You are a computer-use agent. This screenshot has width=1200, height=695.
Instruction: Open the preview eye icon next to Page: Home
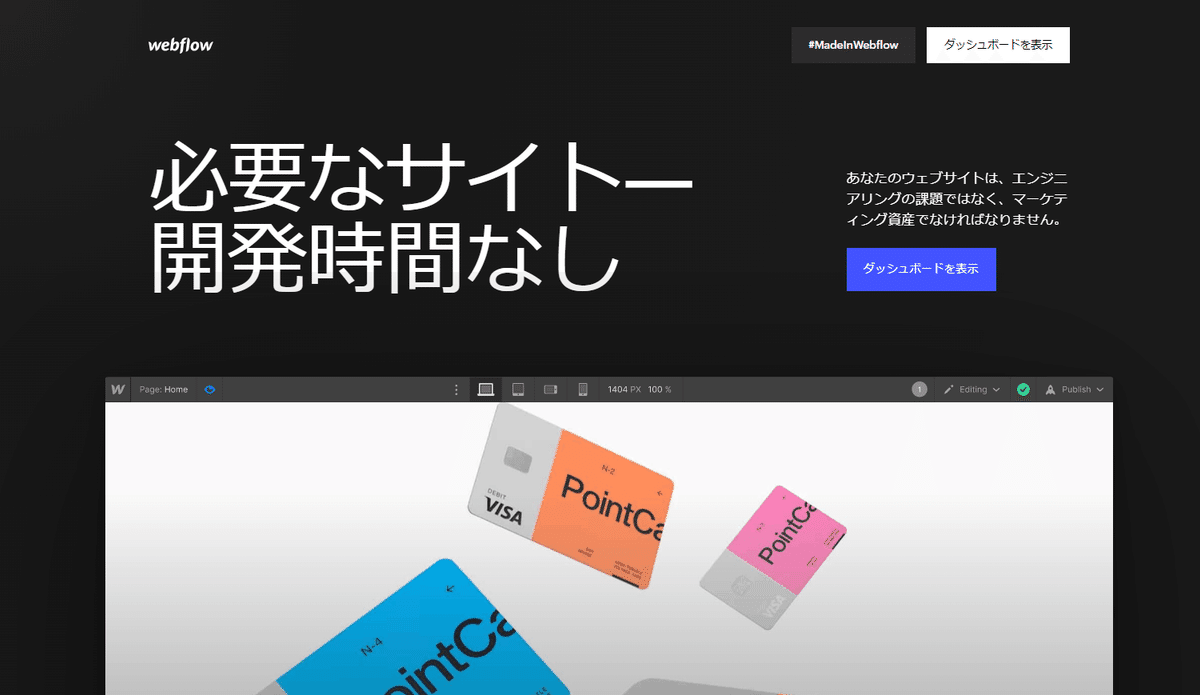coord(210,389)
